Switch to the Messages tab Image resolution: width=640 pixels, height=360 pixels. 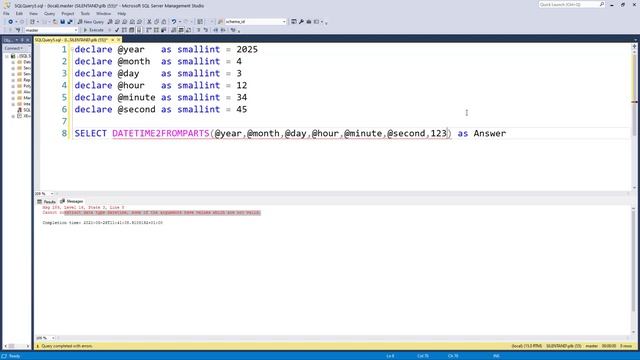tap(72, 201)
